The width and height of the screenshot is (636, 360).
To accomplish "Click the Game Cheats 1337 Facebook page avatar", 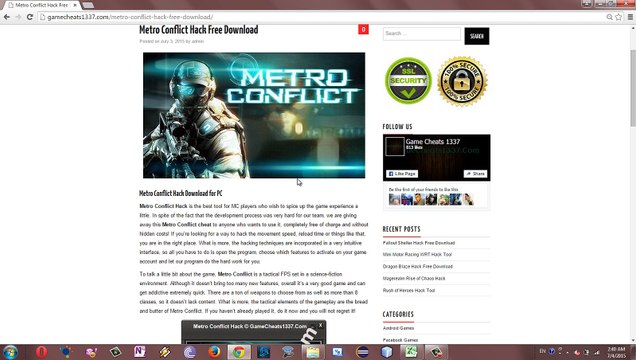I will tap(395, 146).
